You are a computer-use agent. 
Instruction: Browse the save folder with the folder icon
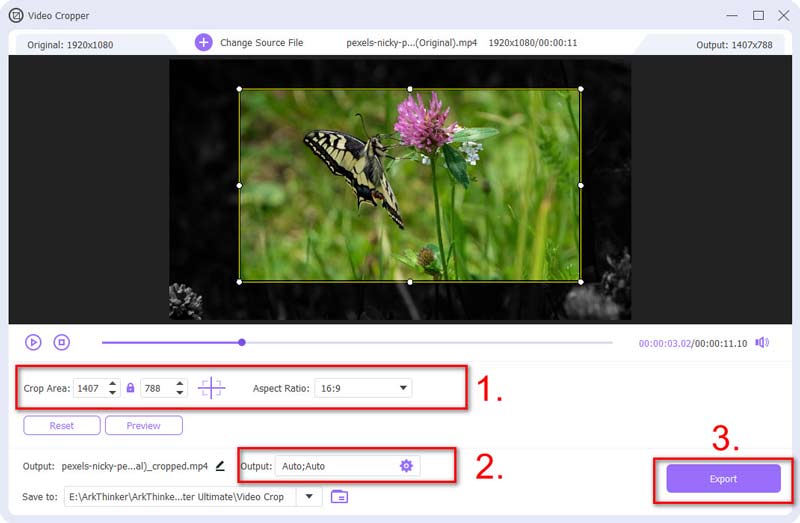(339, 496)
